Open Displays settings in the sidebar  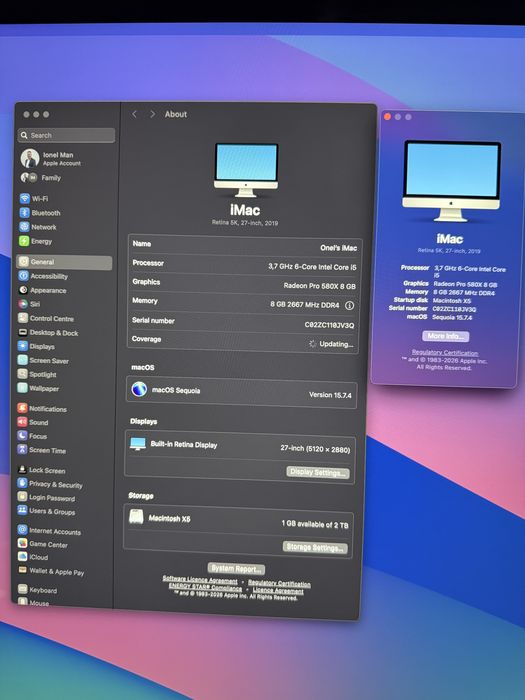[x=37, y=346]
